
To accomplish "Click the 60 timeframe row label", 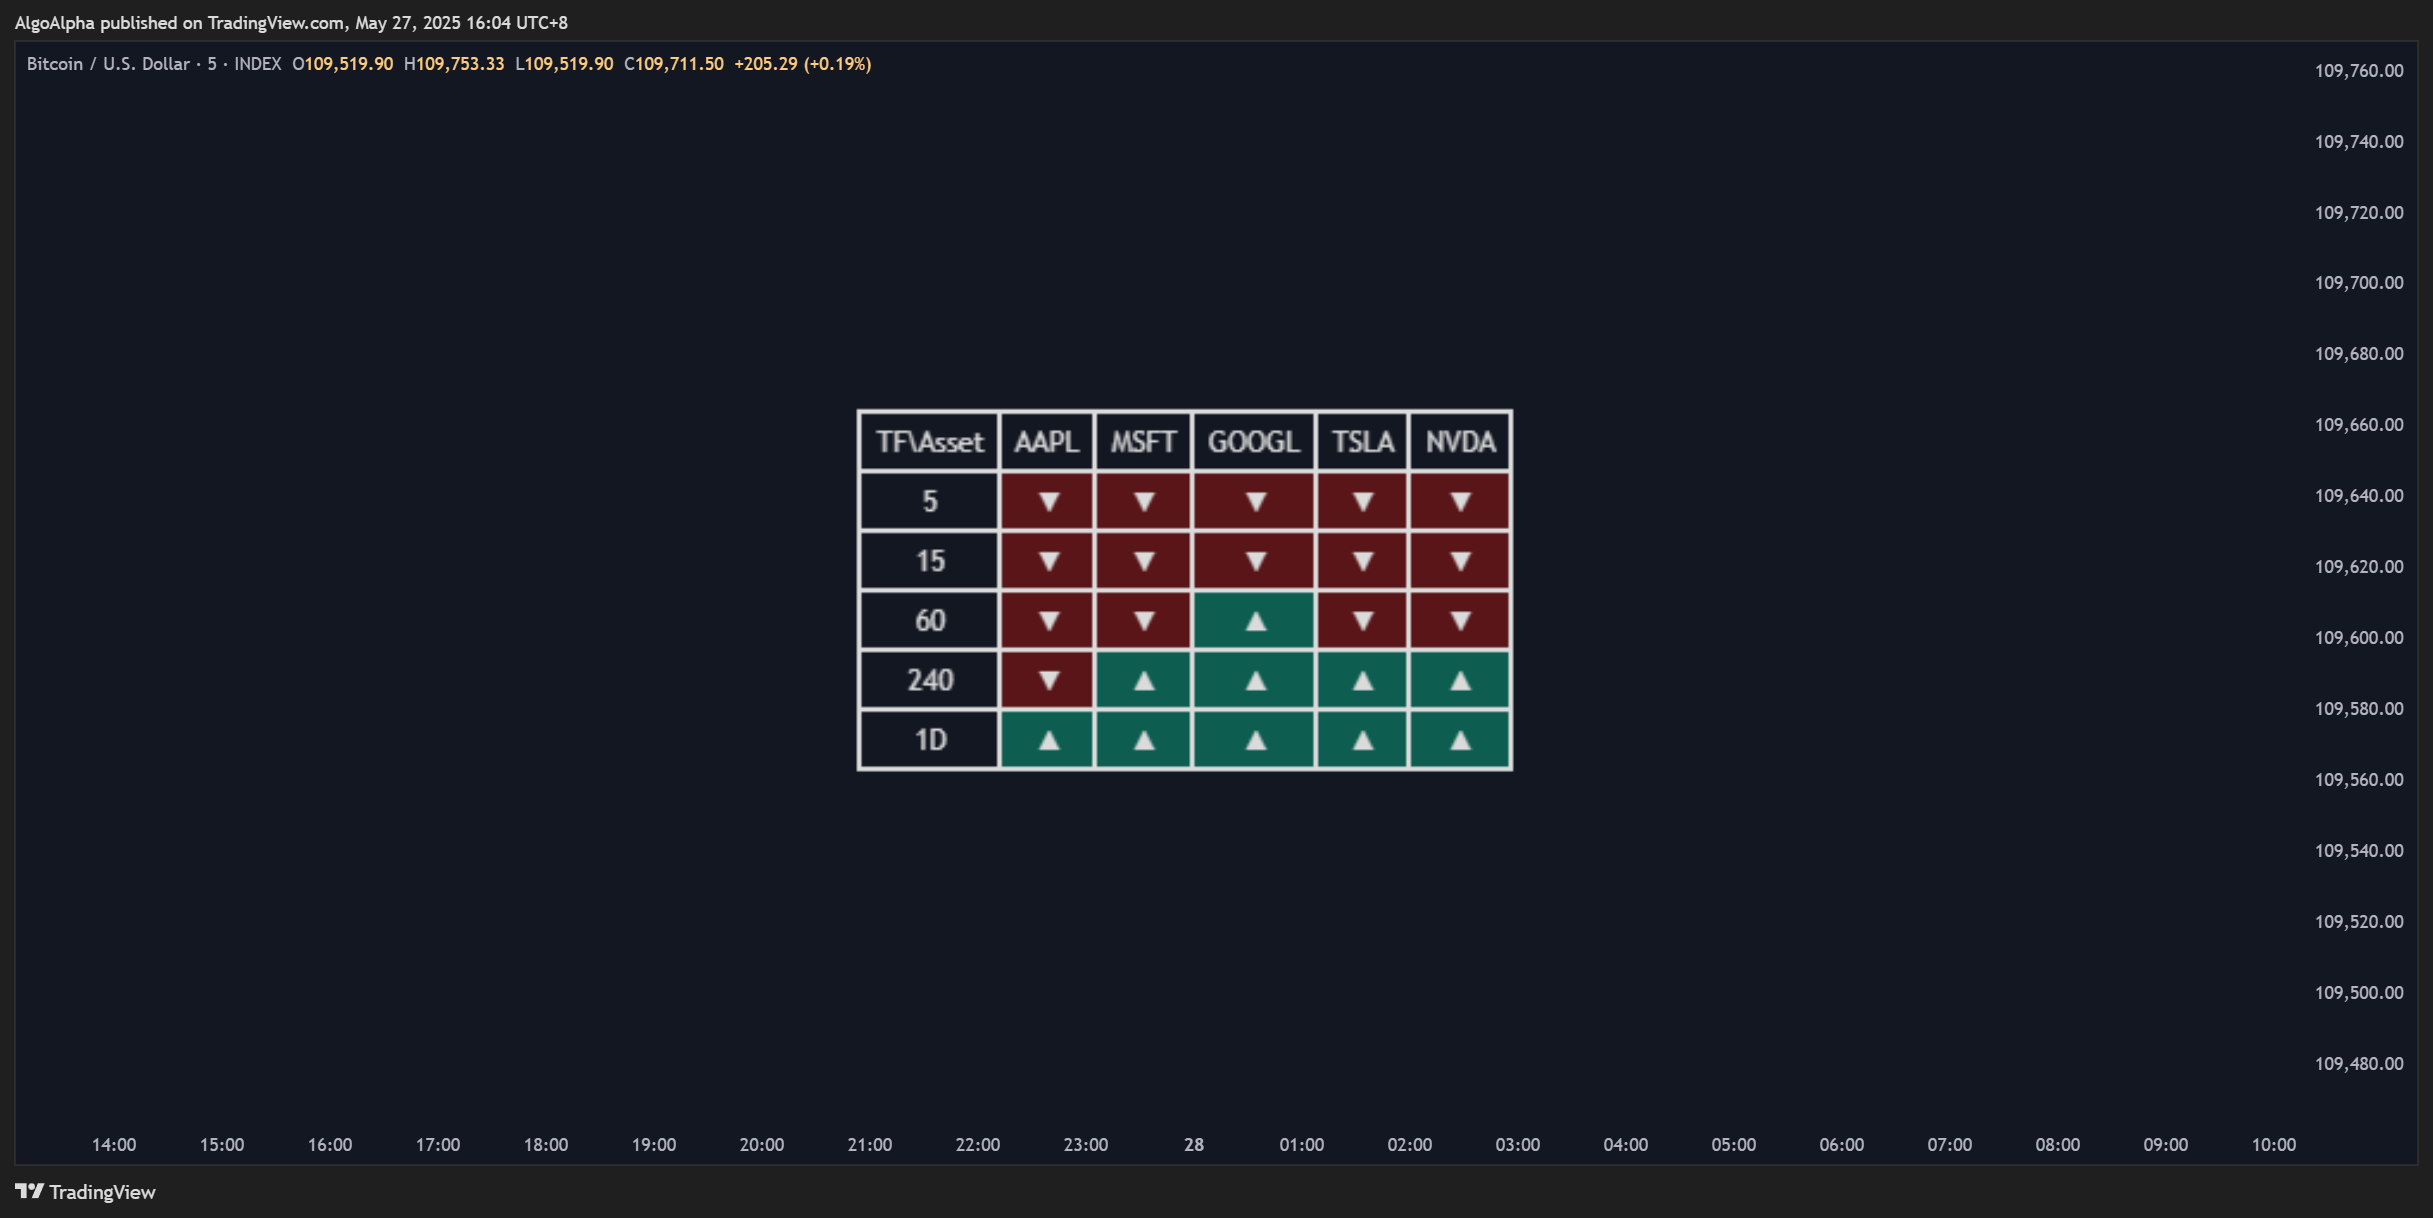I will [x=929, y=620].
